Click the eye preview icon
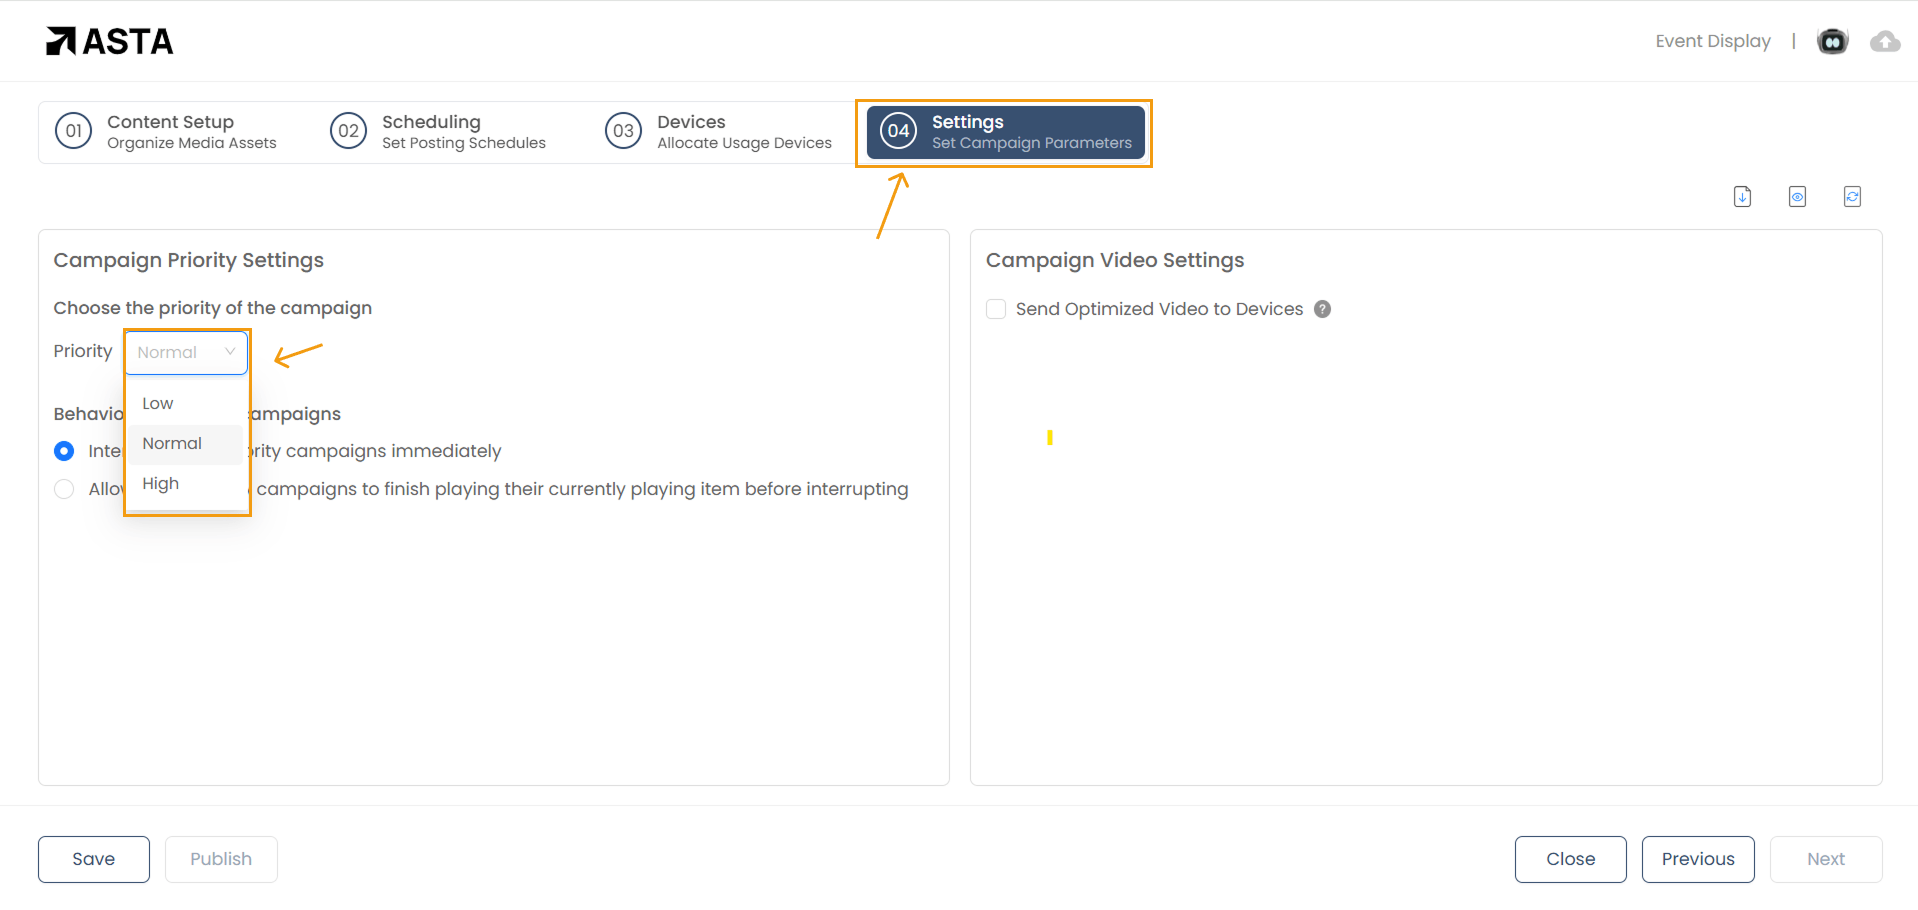Viewport: 1918px width, 910px height. [x=1797, y=197]
